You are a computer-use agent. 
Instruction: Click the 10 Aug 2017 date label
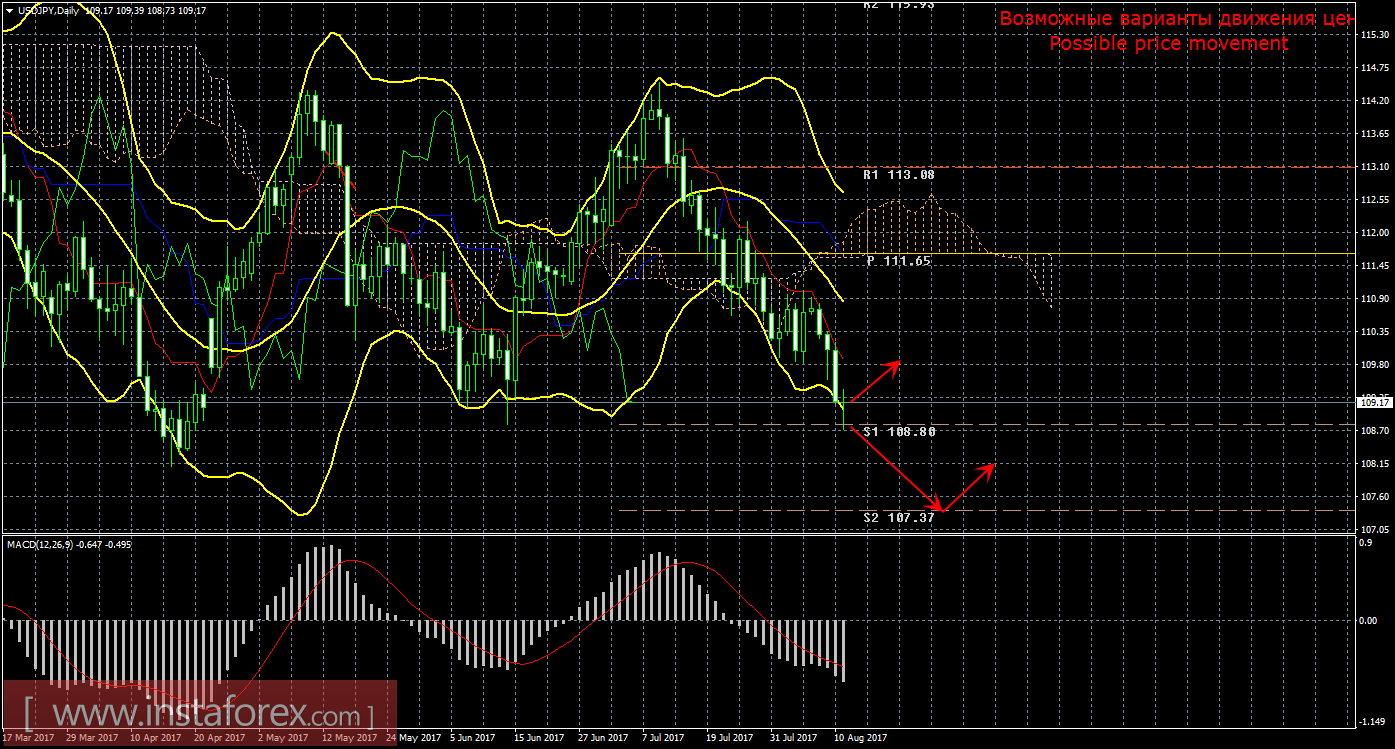click(x=861, y=738)
